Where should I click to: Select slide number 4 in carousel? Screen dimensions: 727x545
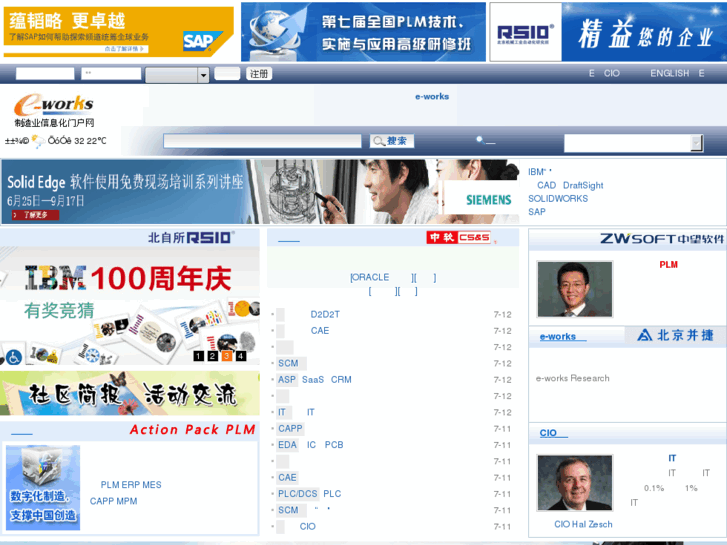coord(241,356)
